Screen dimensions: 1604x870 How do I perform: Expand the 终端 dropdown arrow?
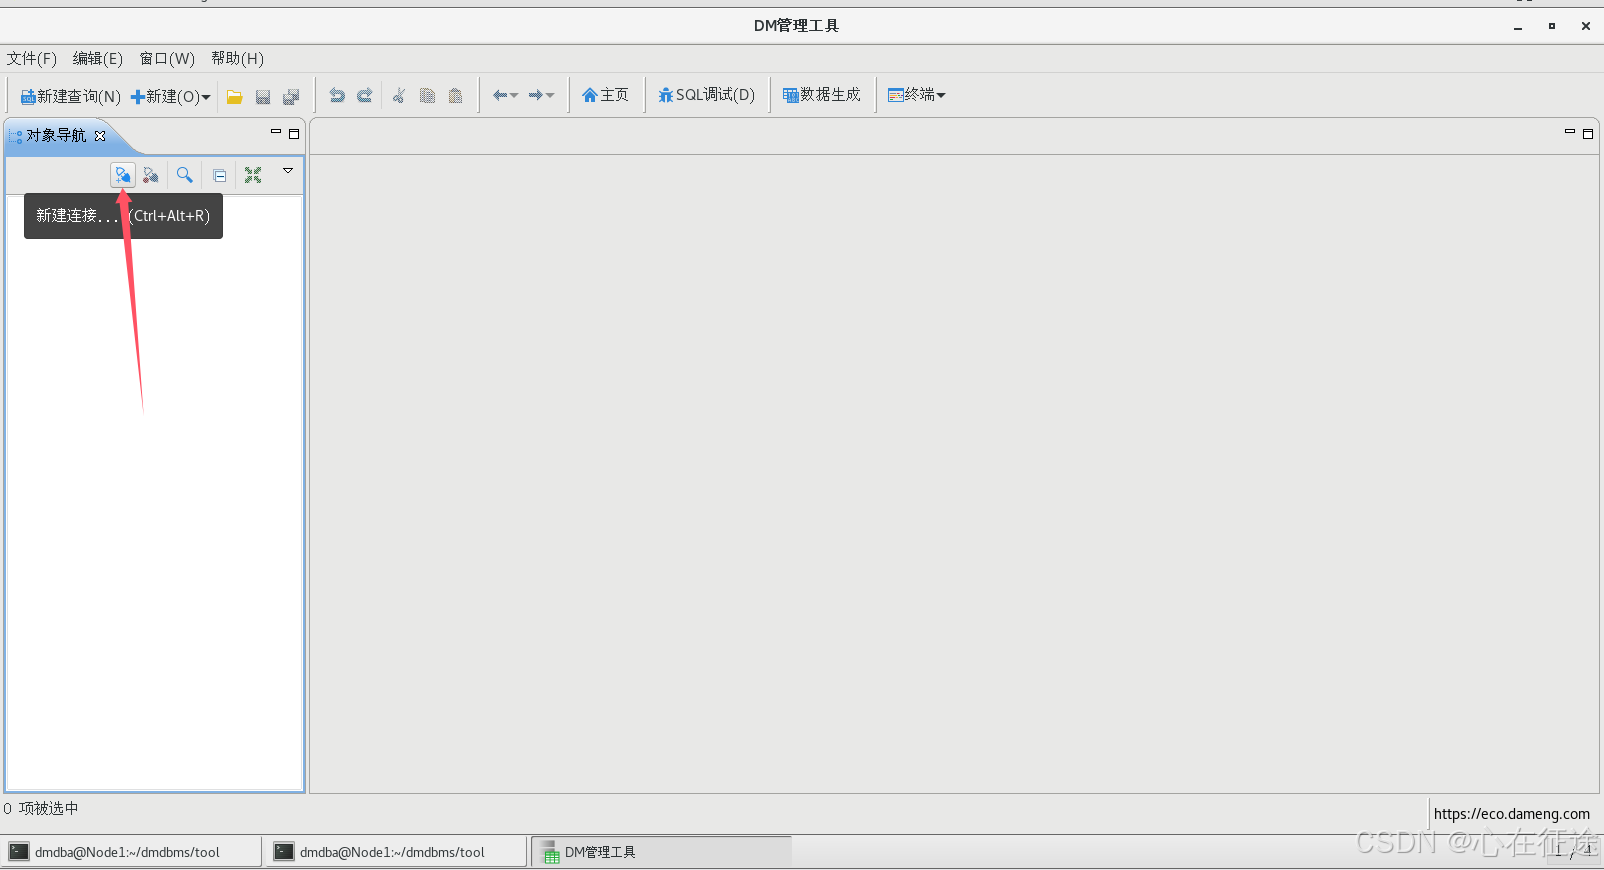click(x=941, y=95)
